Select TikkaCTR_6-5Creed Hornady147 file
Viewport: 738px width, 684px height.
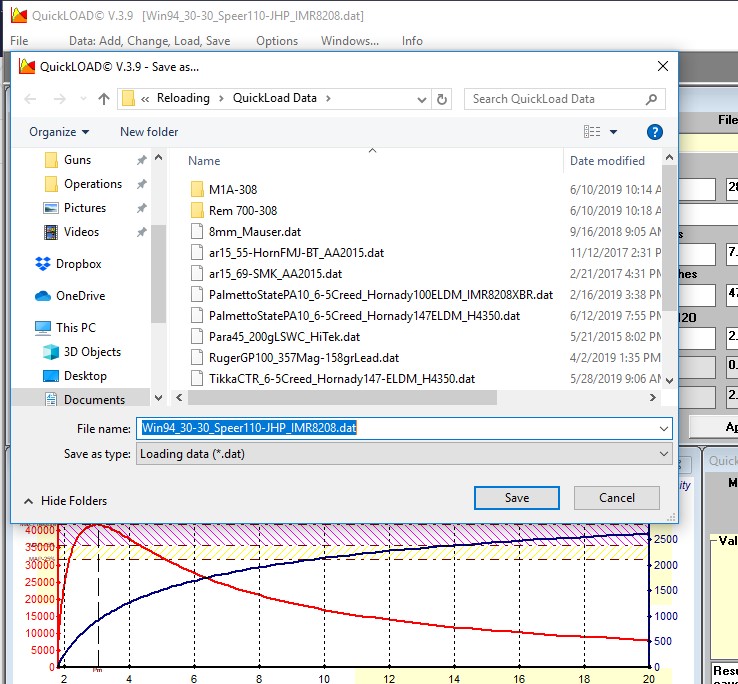coord(333,379)
